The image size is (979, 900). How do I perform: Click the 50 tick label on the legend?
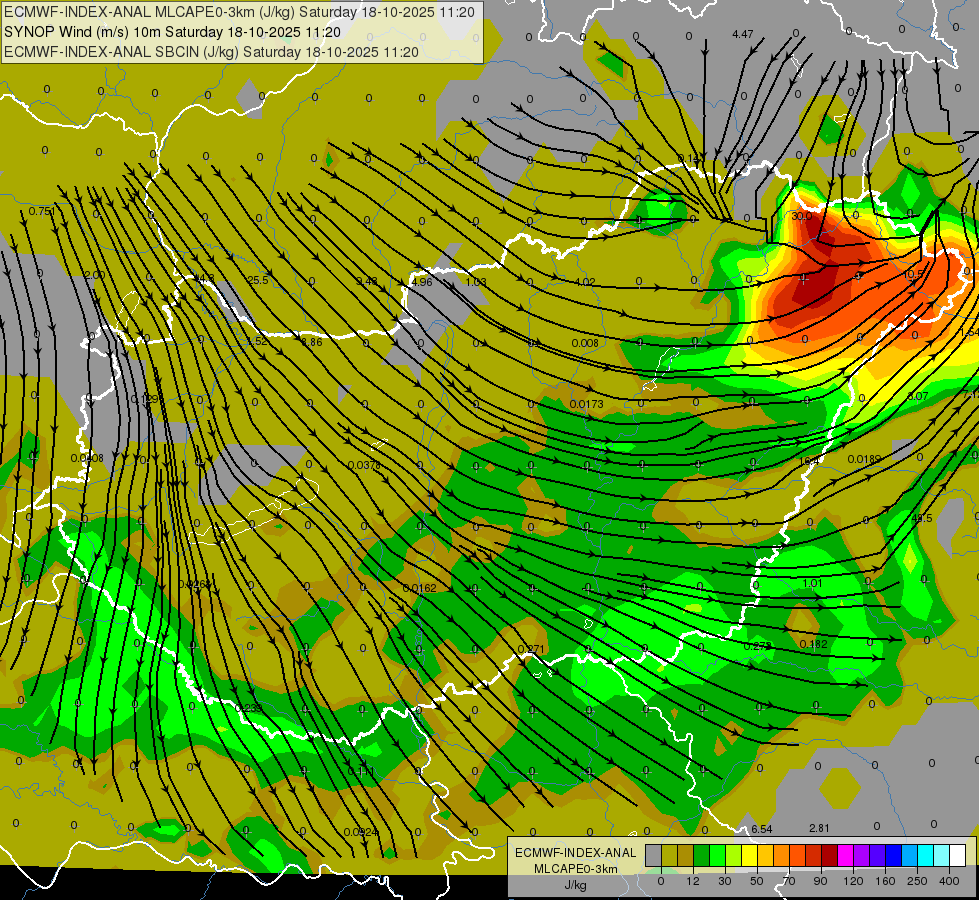click(x=757, y=881)
